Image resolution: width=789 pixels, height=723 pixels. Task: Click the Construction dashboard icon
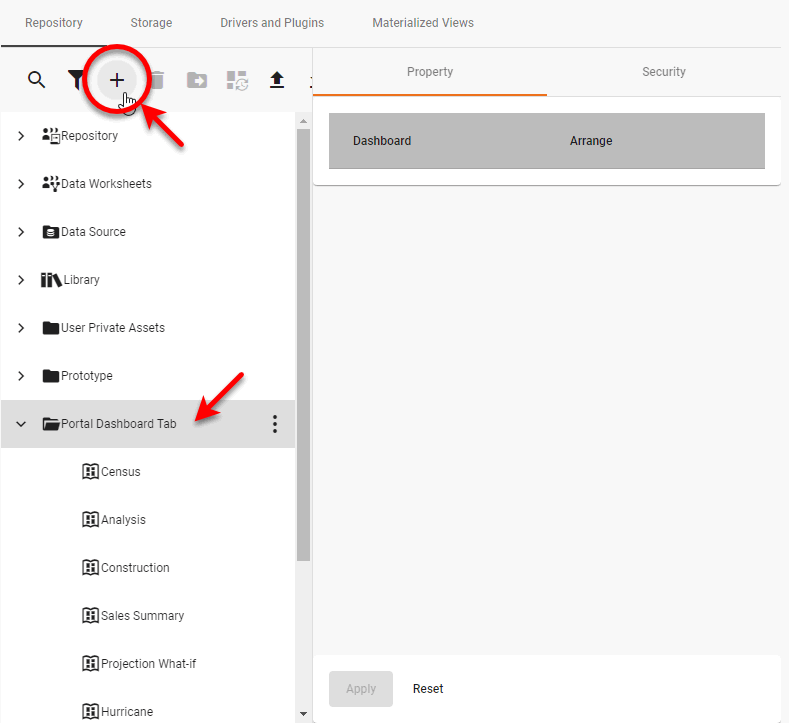click(x=90, y=568)
